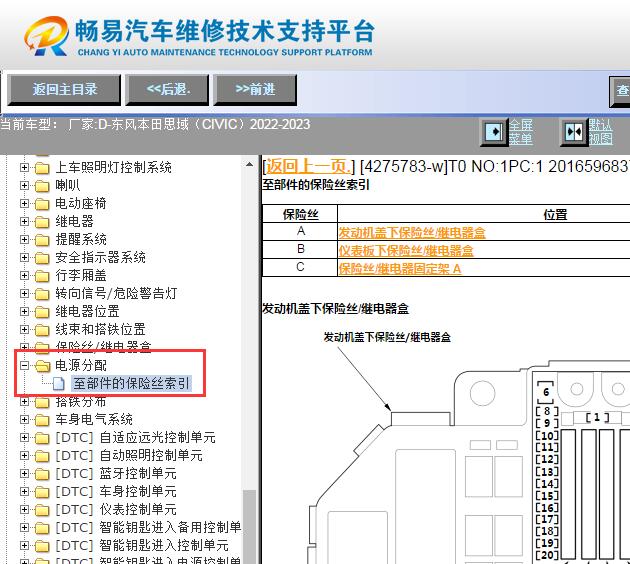Expand the [DTC] 蓝牙控制单元 node
The height and width of the screenshot is (564, 630).
(x=25, y=474)
